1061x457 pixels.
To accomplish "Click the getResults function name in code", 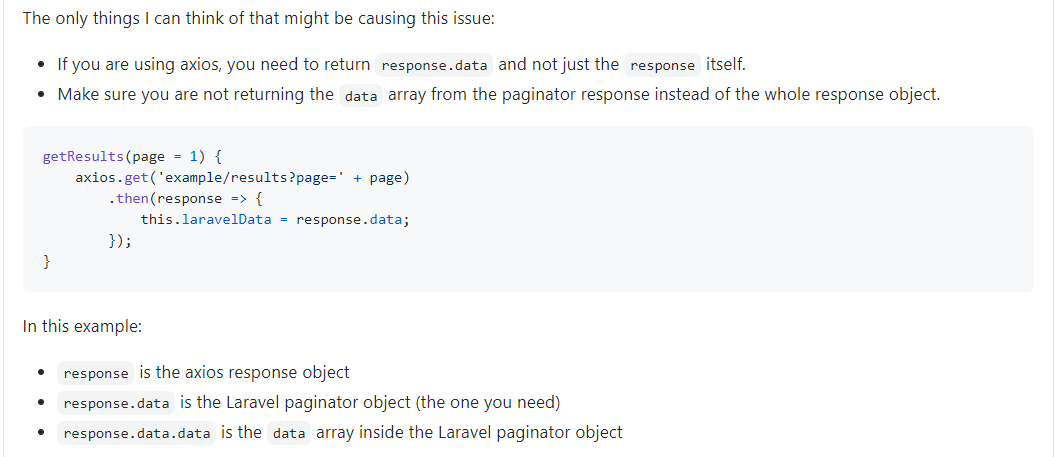I will (84, 157).
